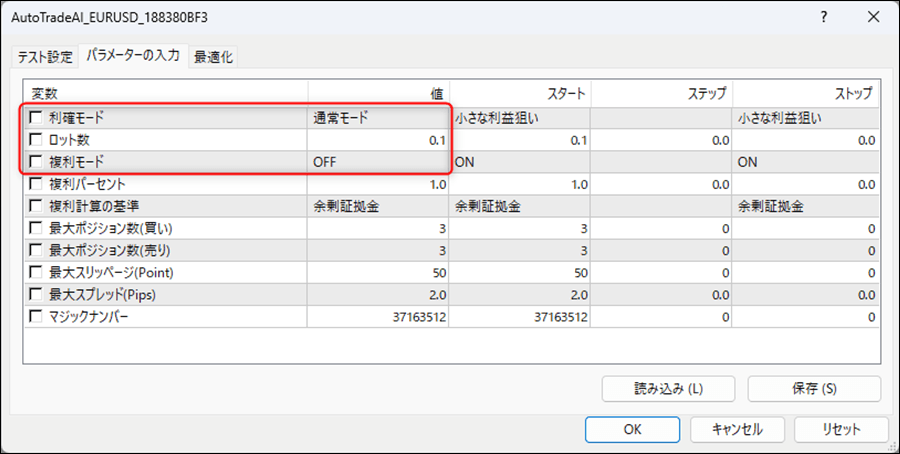Click the help question mark button
This screenshot has width=900, height=454.
pos(823,18)
